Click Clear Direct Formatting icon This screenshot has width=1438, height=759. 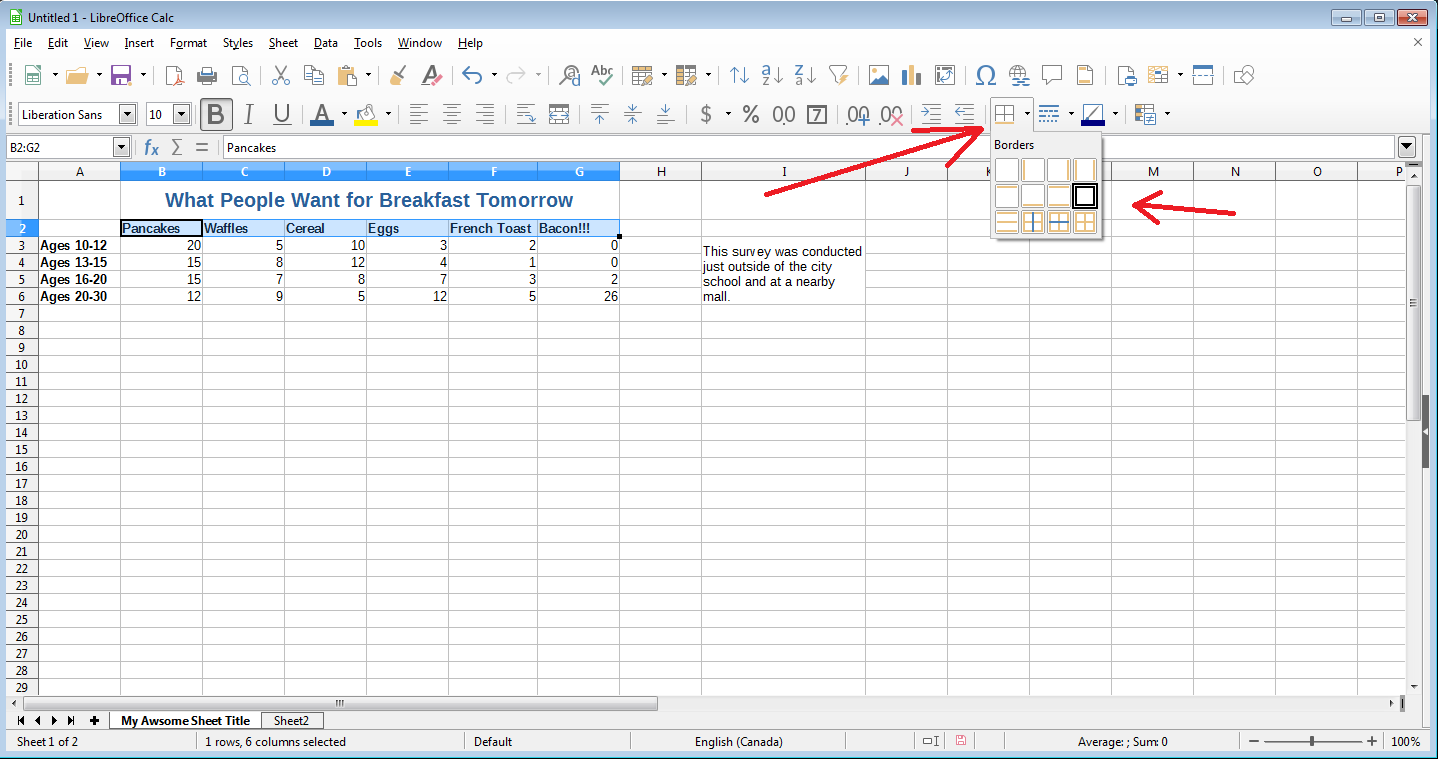[431, 75]
